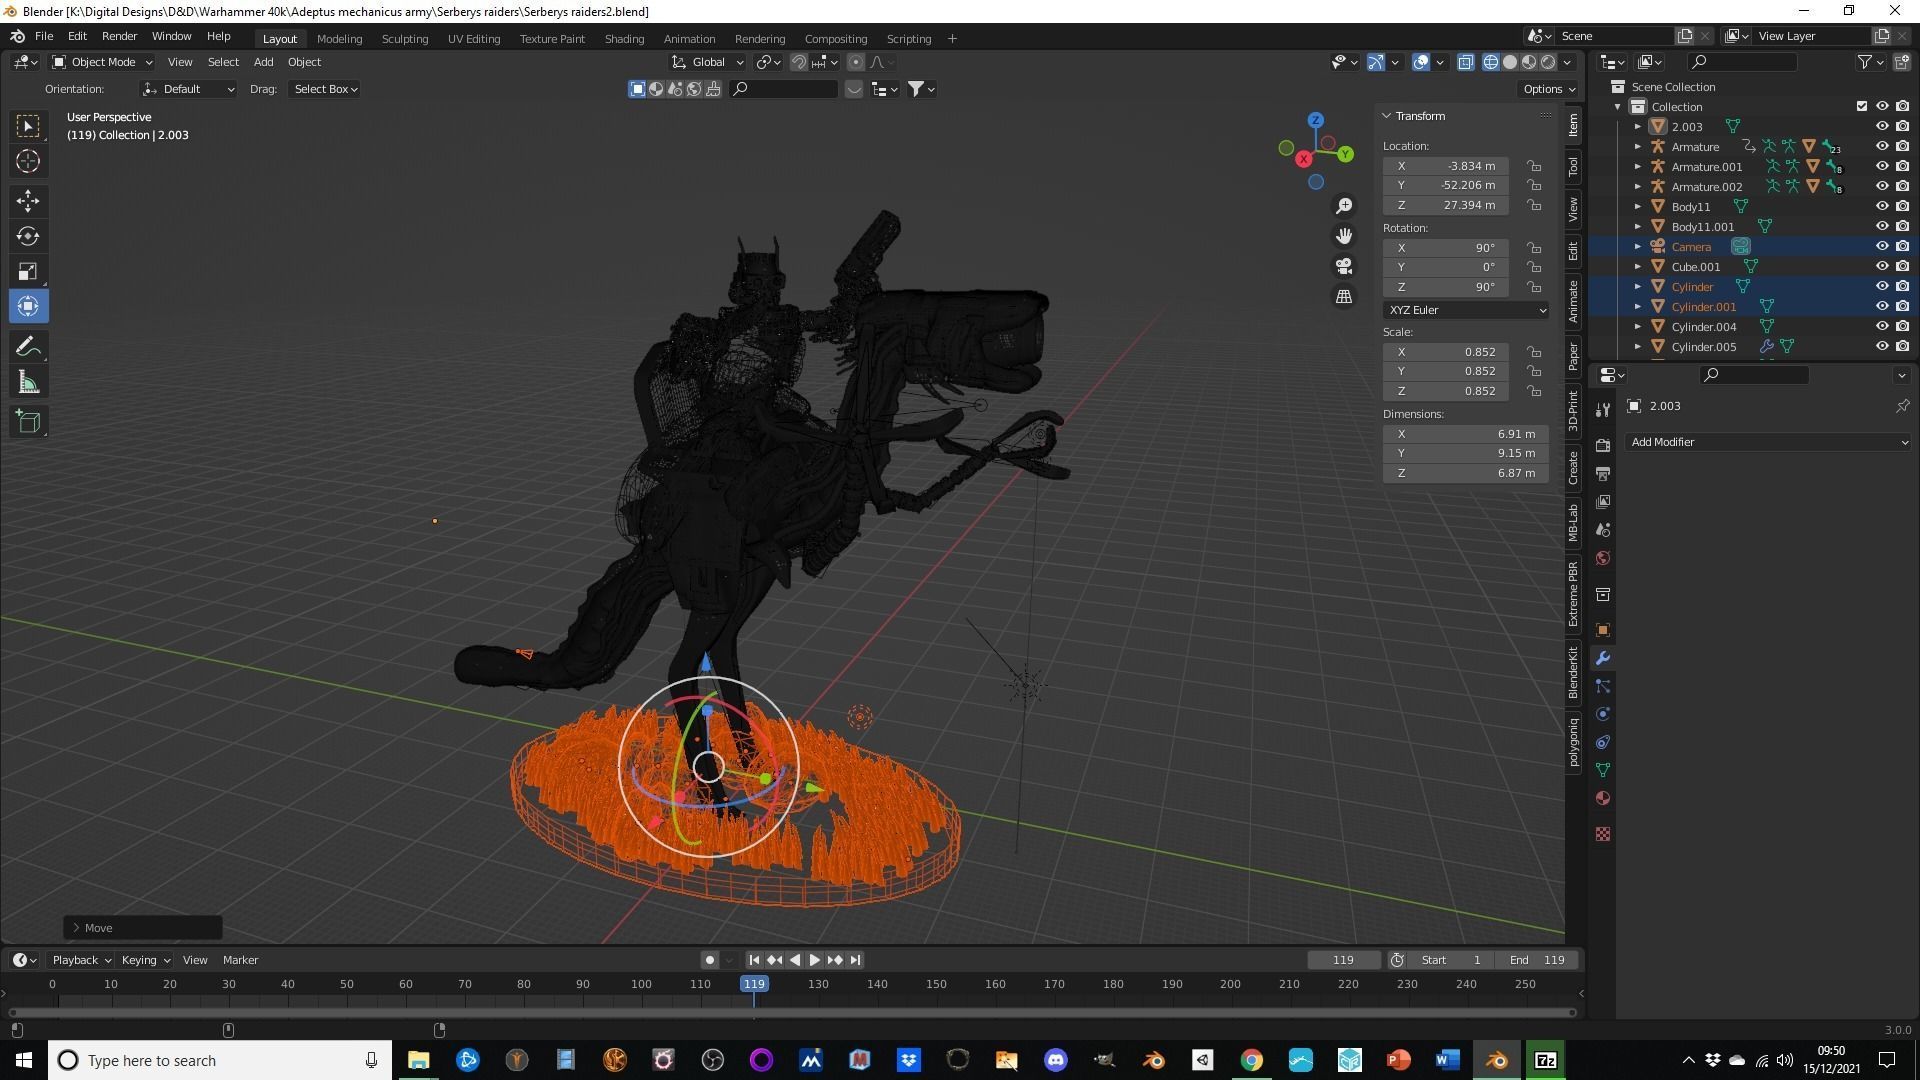Open the Render menu
This screenshot has width=1920, height=1080.
click(x=119, y=36)
